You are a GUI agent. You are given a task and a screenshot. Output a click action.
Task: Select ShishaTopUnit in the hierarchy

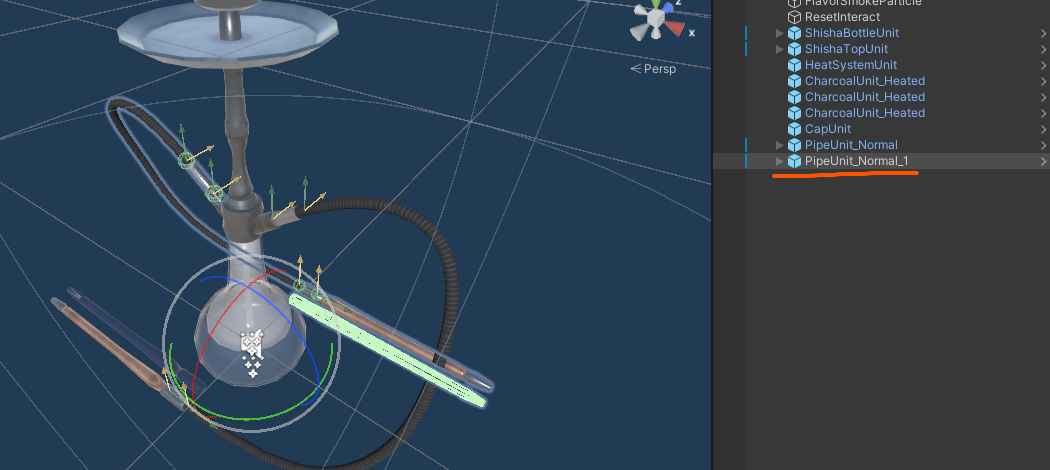[x=846, y=49]
